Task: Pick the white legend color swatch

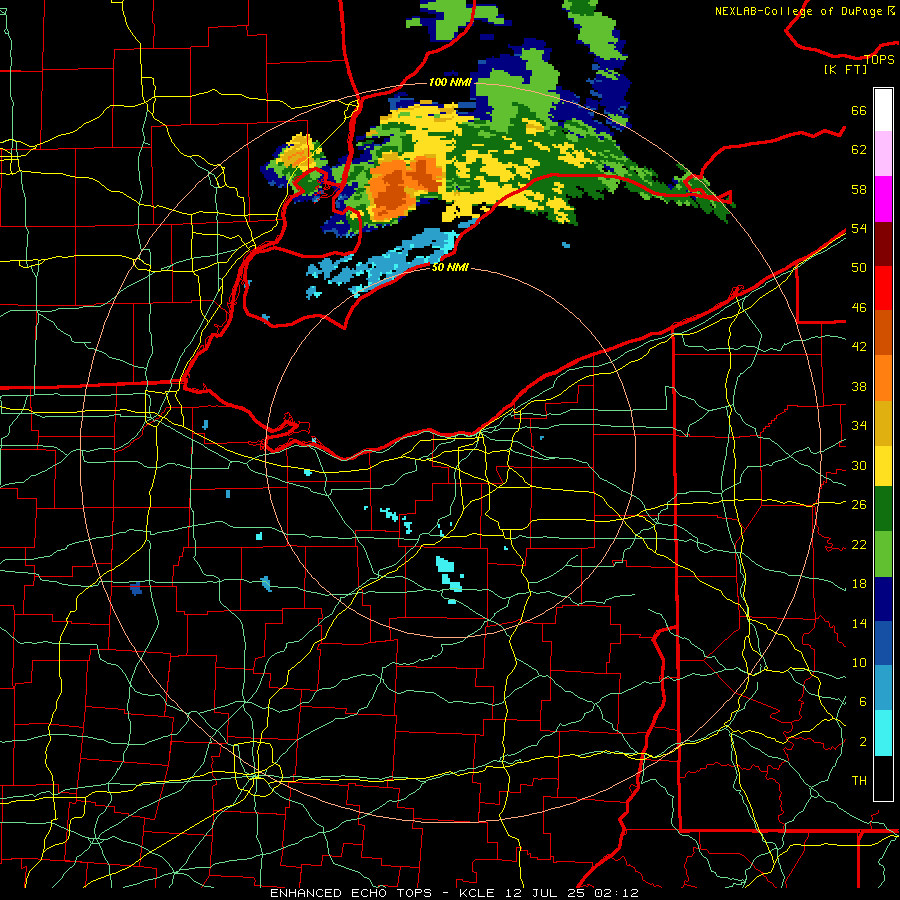Action: pyautogui.click(x=883, y=110)
